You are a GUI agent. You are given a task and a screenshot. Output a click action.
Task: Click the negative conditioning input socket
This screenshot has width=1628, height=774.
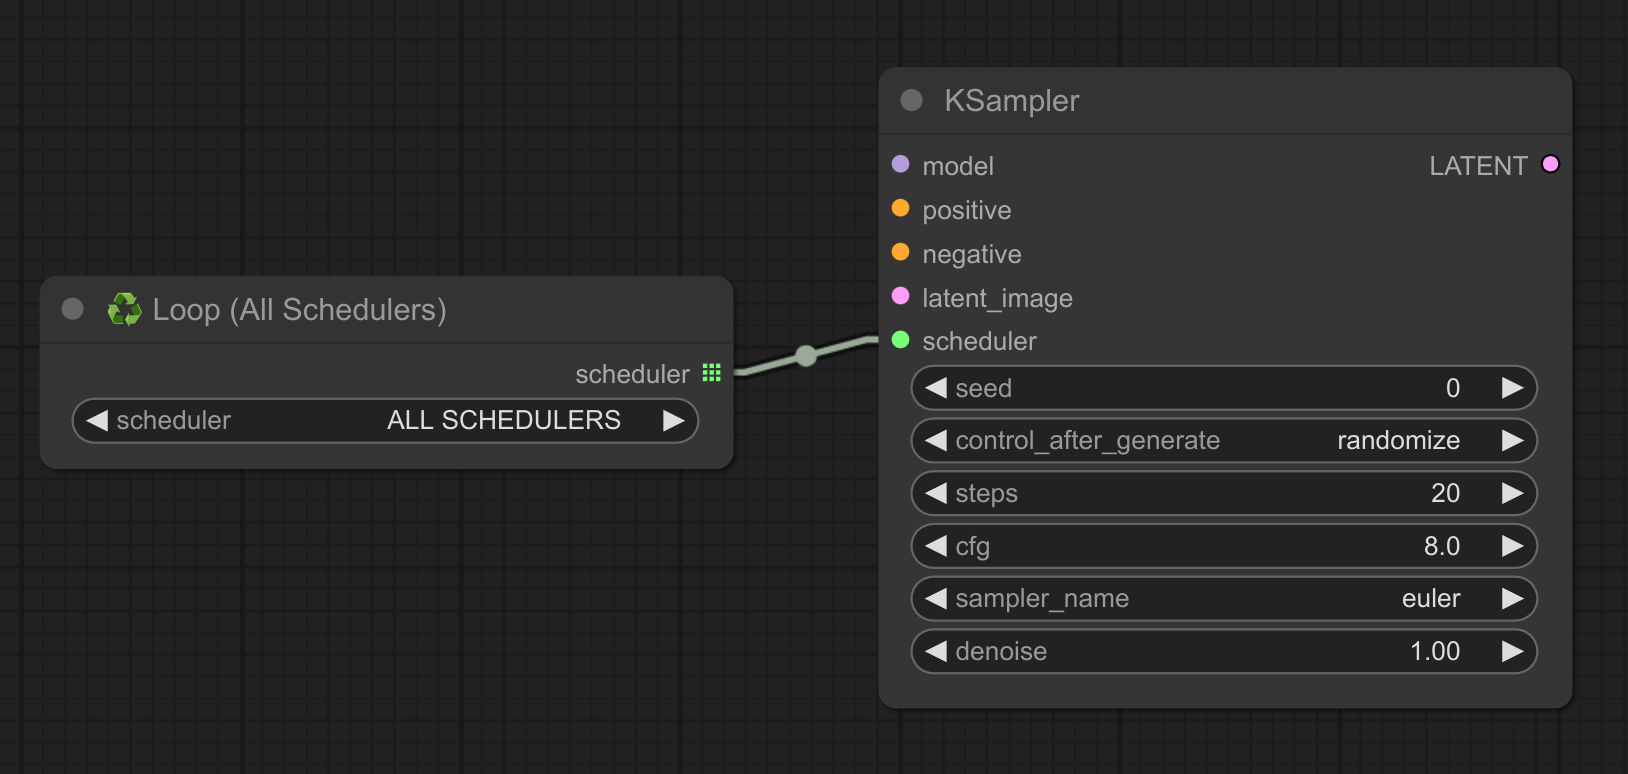point(900,252)
